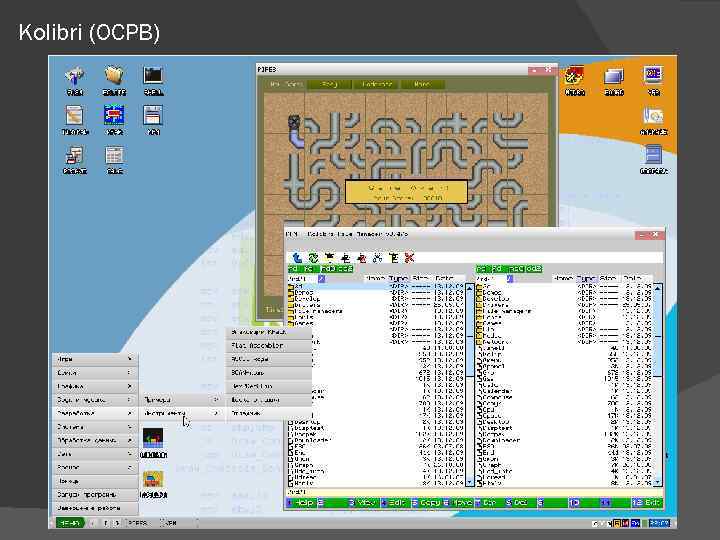720x540 pixels.
Task: Click 5 Copy in file manager function bar
Action: tap(425, 503)
